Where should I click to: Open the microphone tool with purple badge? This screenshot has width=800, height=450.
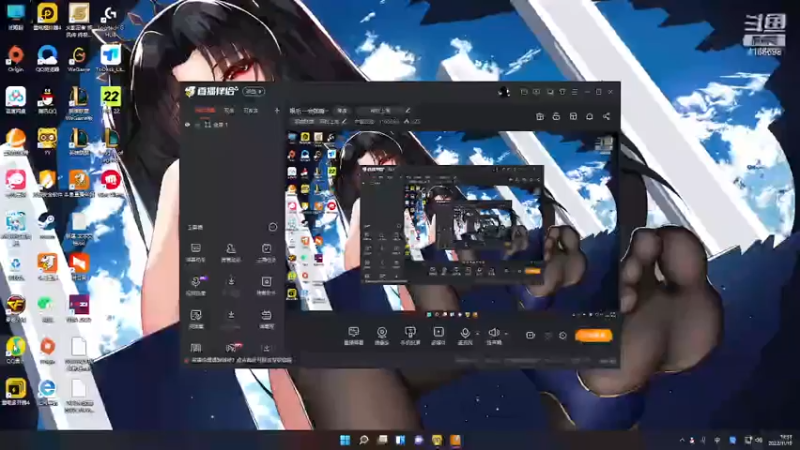coord(196,285)
